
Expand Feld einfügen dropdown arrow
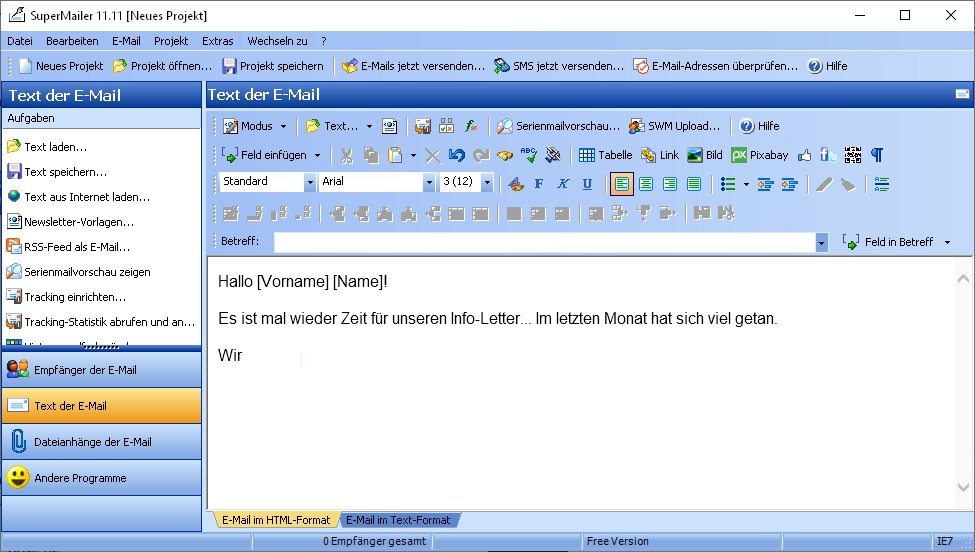pos(317,155)
